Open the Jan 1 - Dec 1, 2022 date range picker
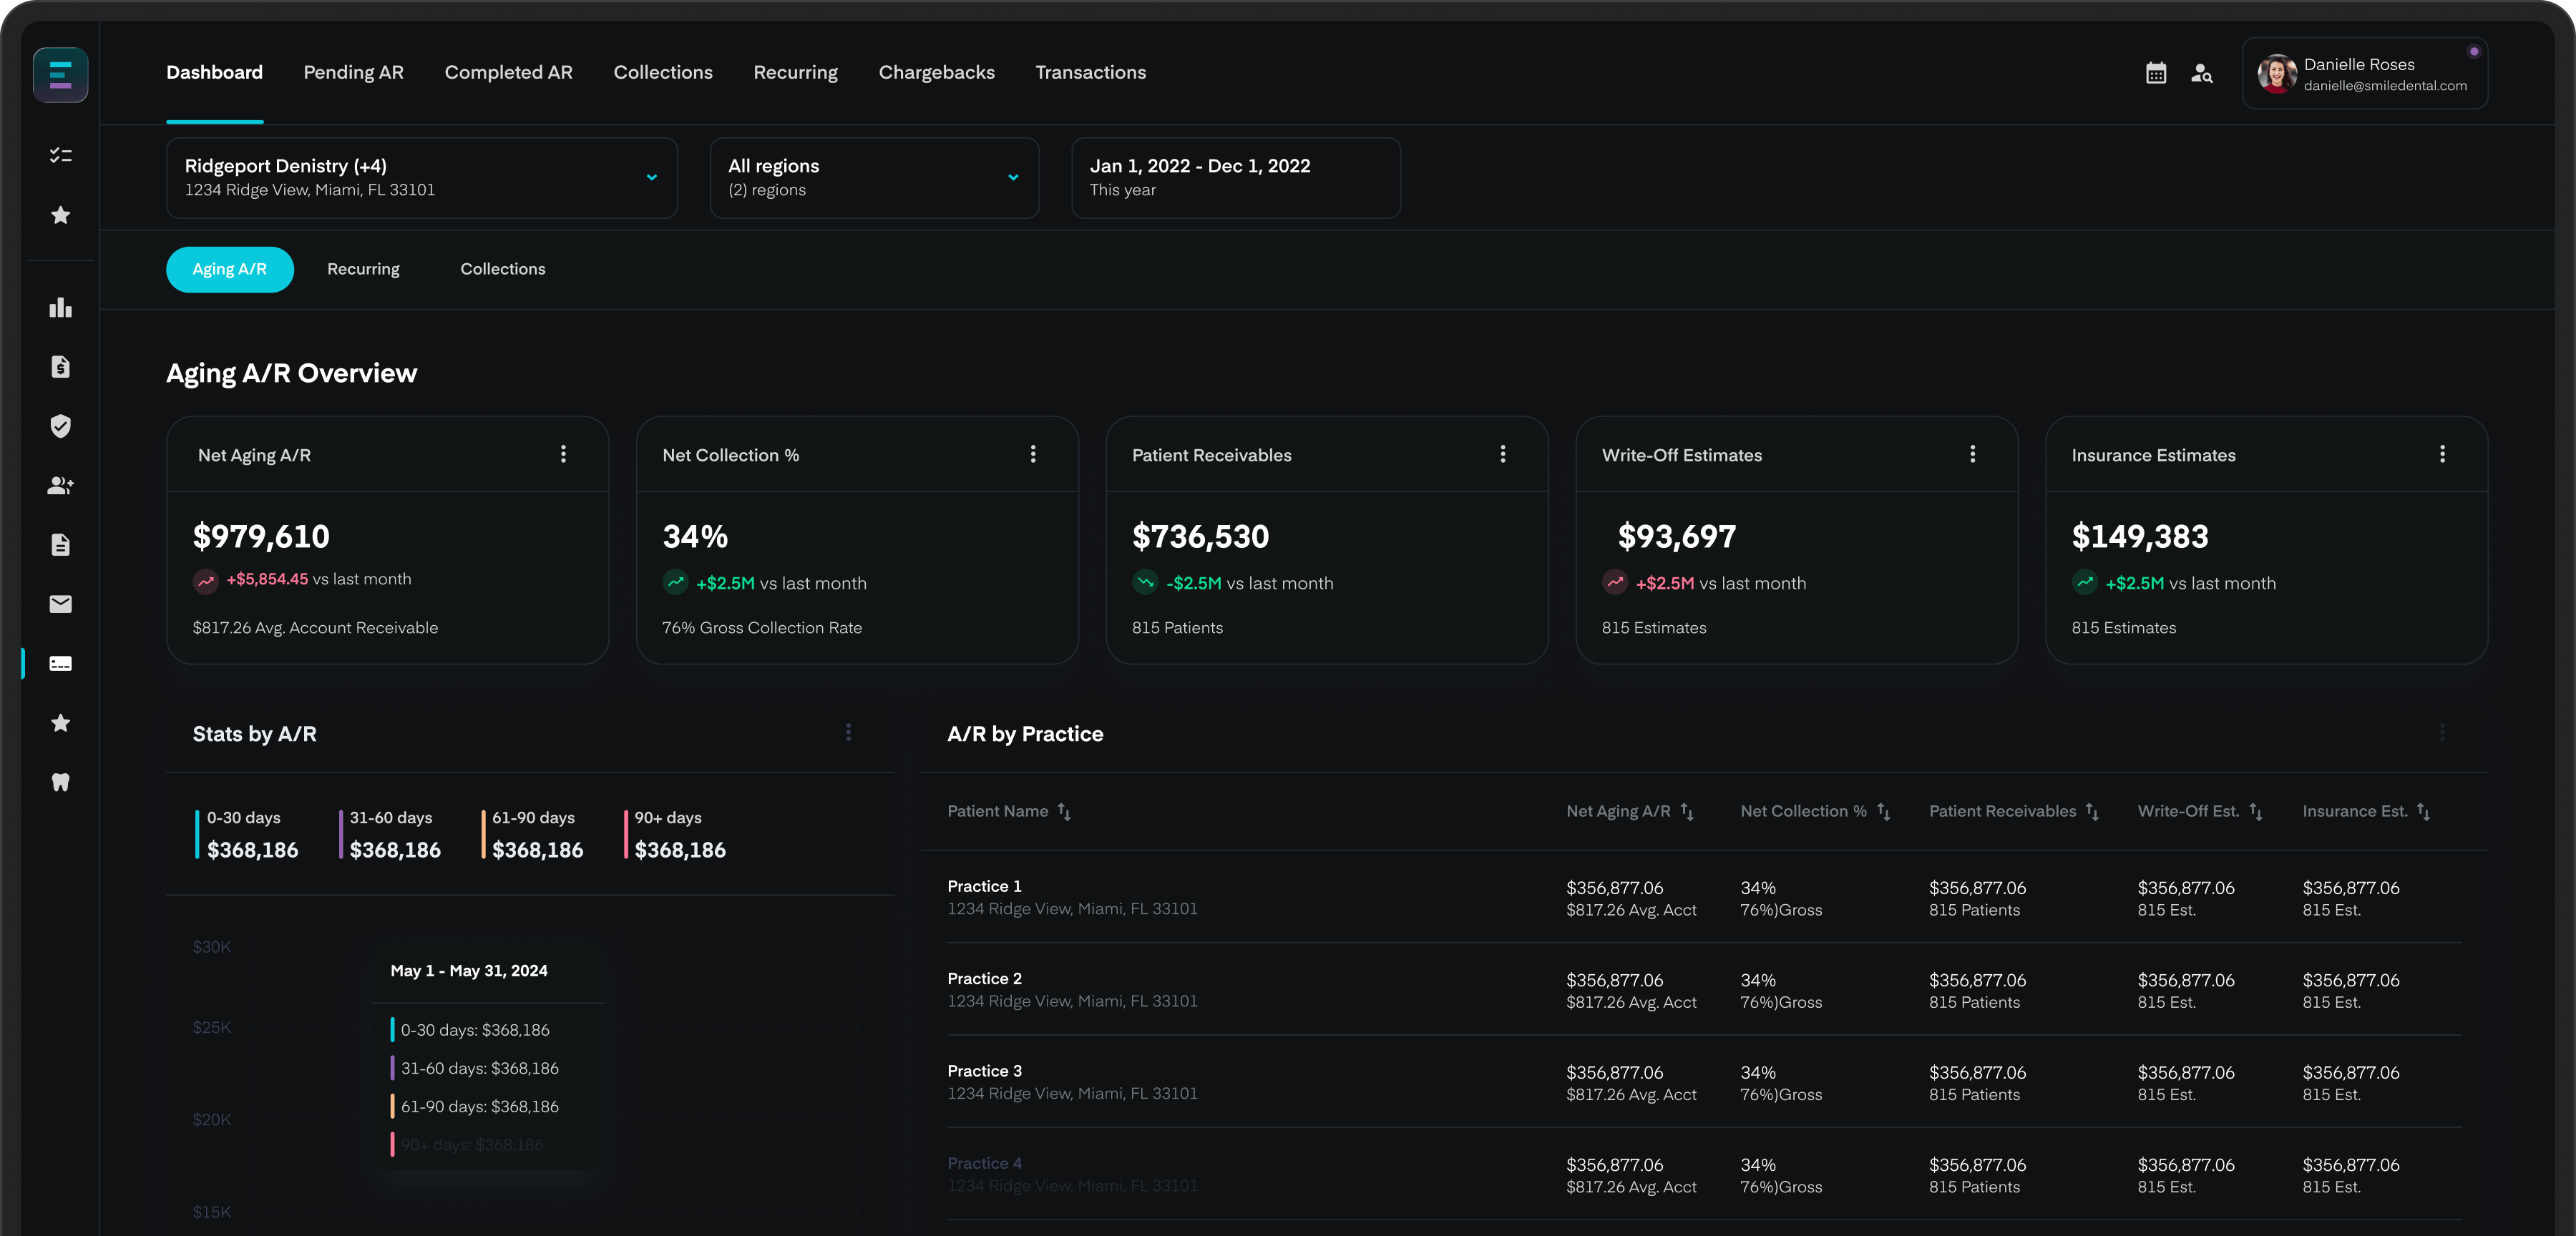2576x1236 pixels. tap(1236, 177)
